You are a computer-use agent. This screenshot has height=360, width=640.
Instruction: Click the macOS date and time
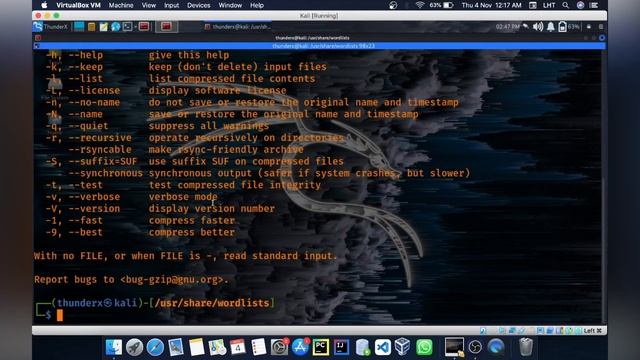pyautogui.click(x=491, y=5)
